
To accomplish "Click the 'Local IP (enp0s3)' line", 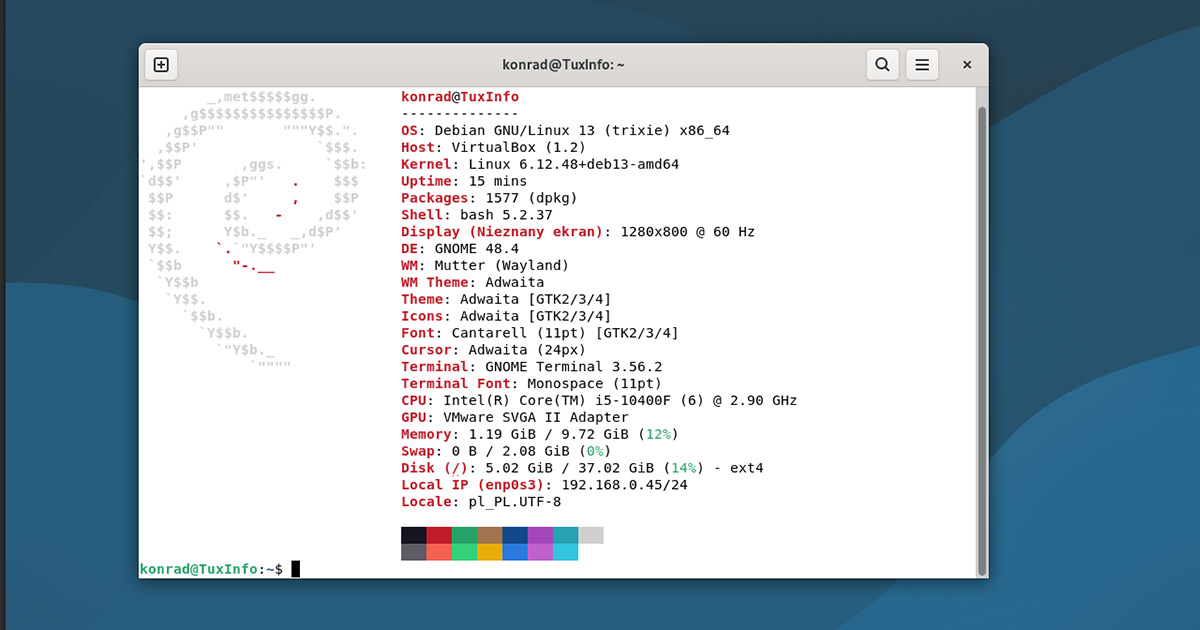I will pos(544,485).
